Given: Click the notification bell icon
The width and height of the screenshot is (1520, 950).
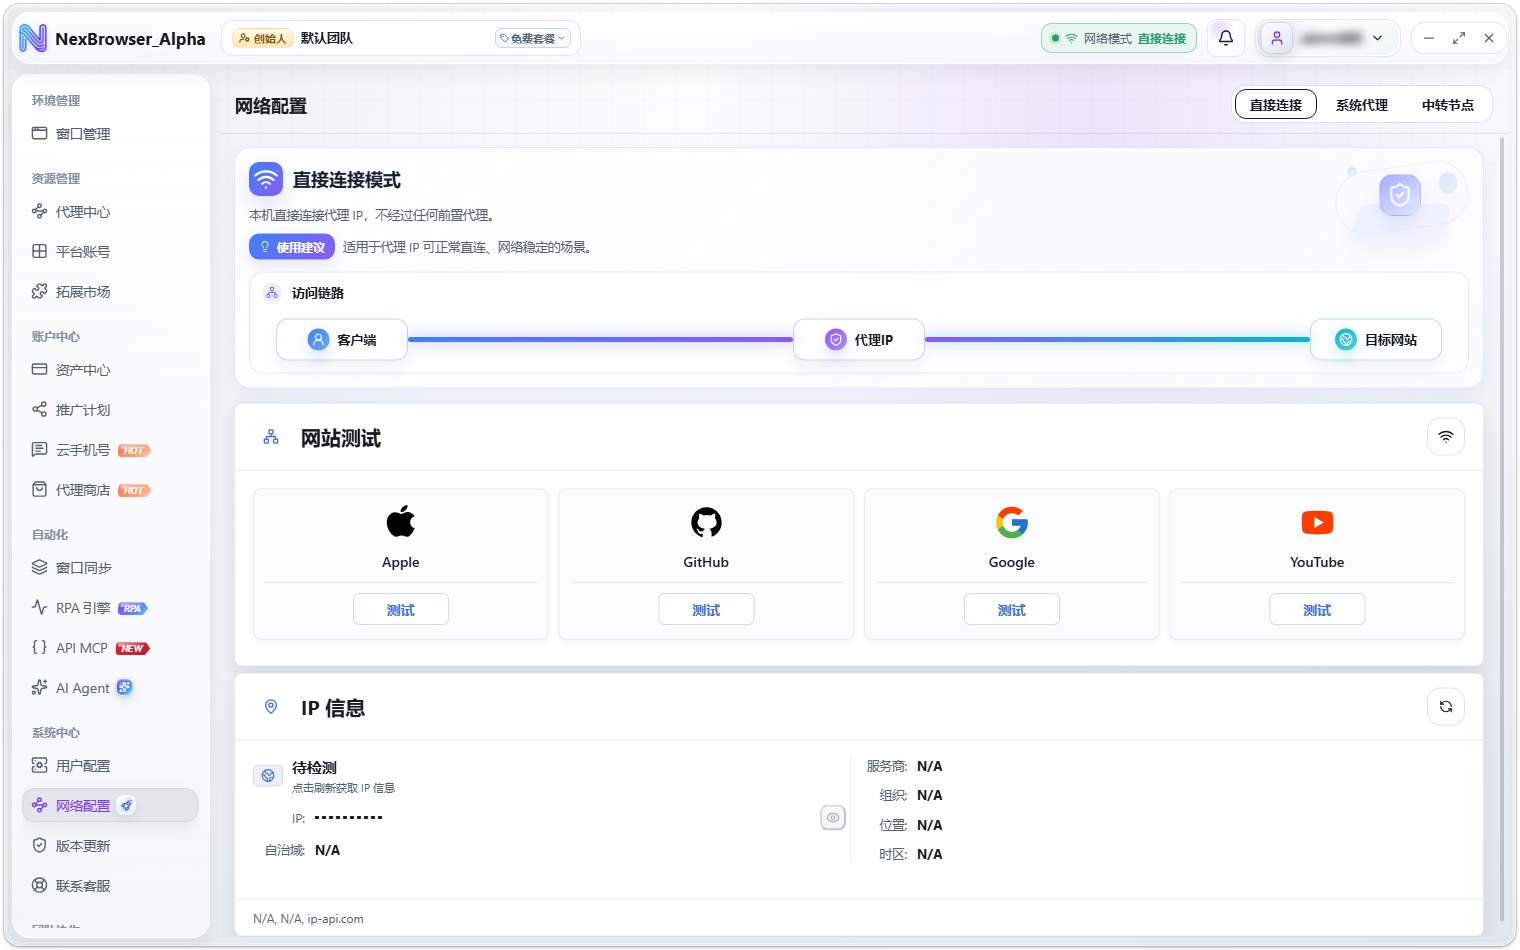Looking at the screenshot, I should pyautogui.click(x=1225, y=38).
